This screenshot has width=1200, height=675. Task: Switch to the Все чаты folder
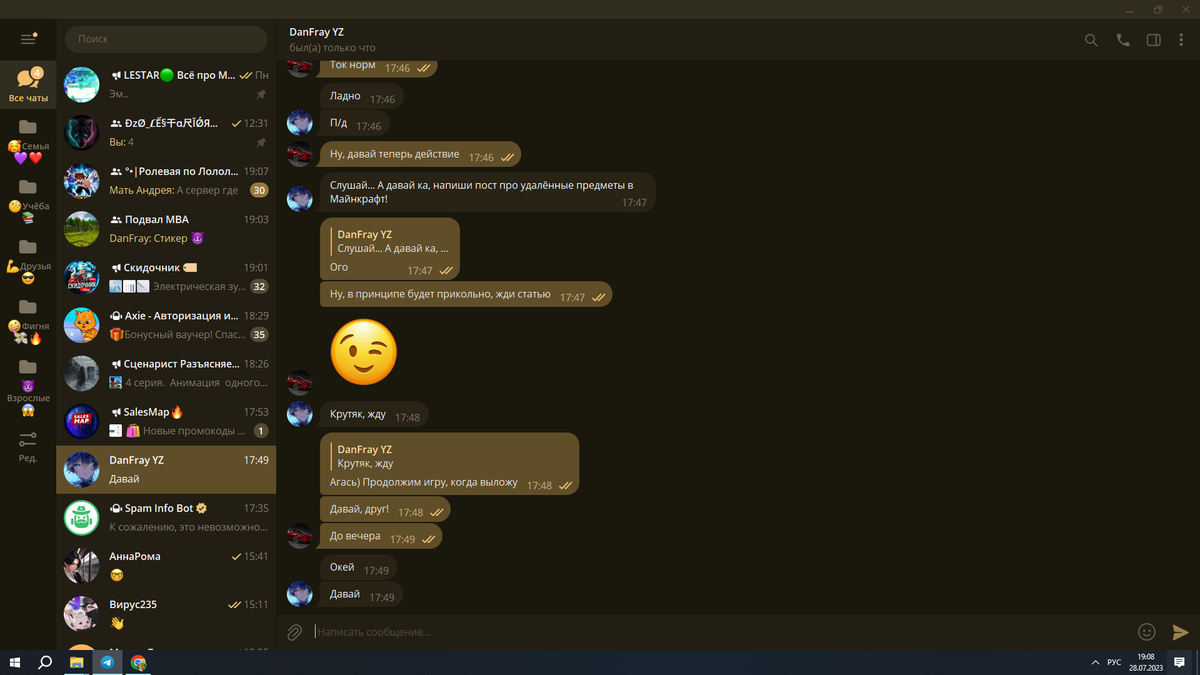pyautogui.click(x=28, y=86)
